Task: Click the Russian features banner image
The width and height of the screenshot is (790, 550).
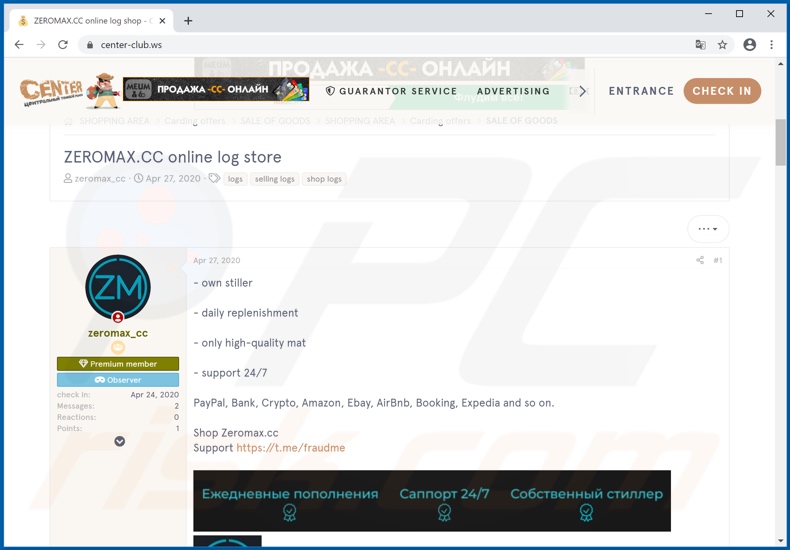Action: (x=432, y=501)
